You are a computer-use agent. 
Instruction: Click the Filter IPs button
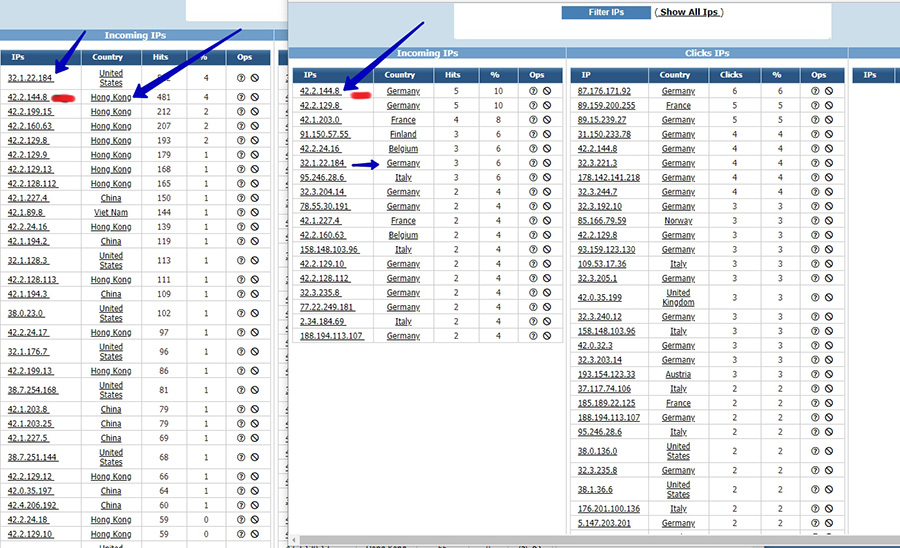coord(606,12)
